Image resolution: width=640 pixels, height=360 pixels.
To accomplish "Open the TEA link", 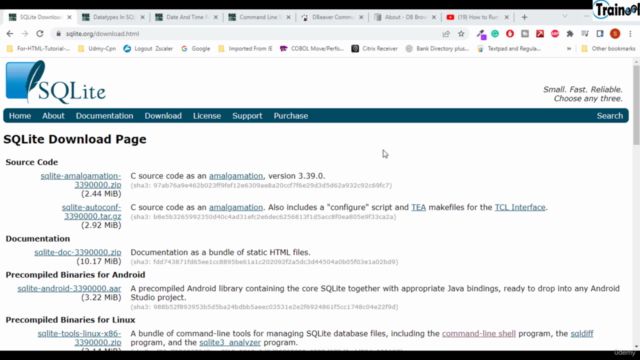I will [x=418, y=207].
